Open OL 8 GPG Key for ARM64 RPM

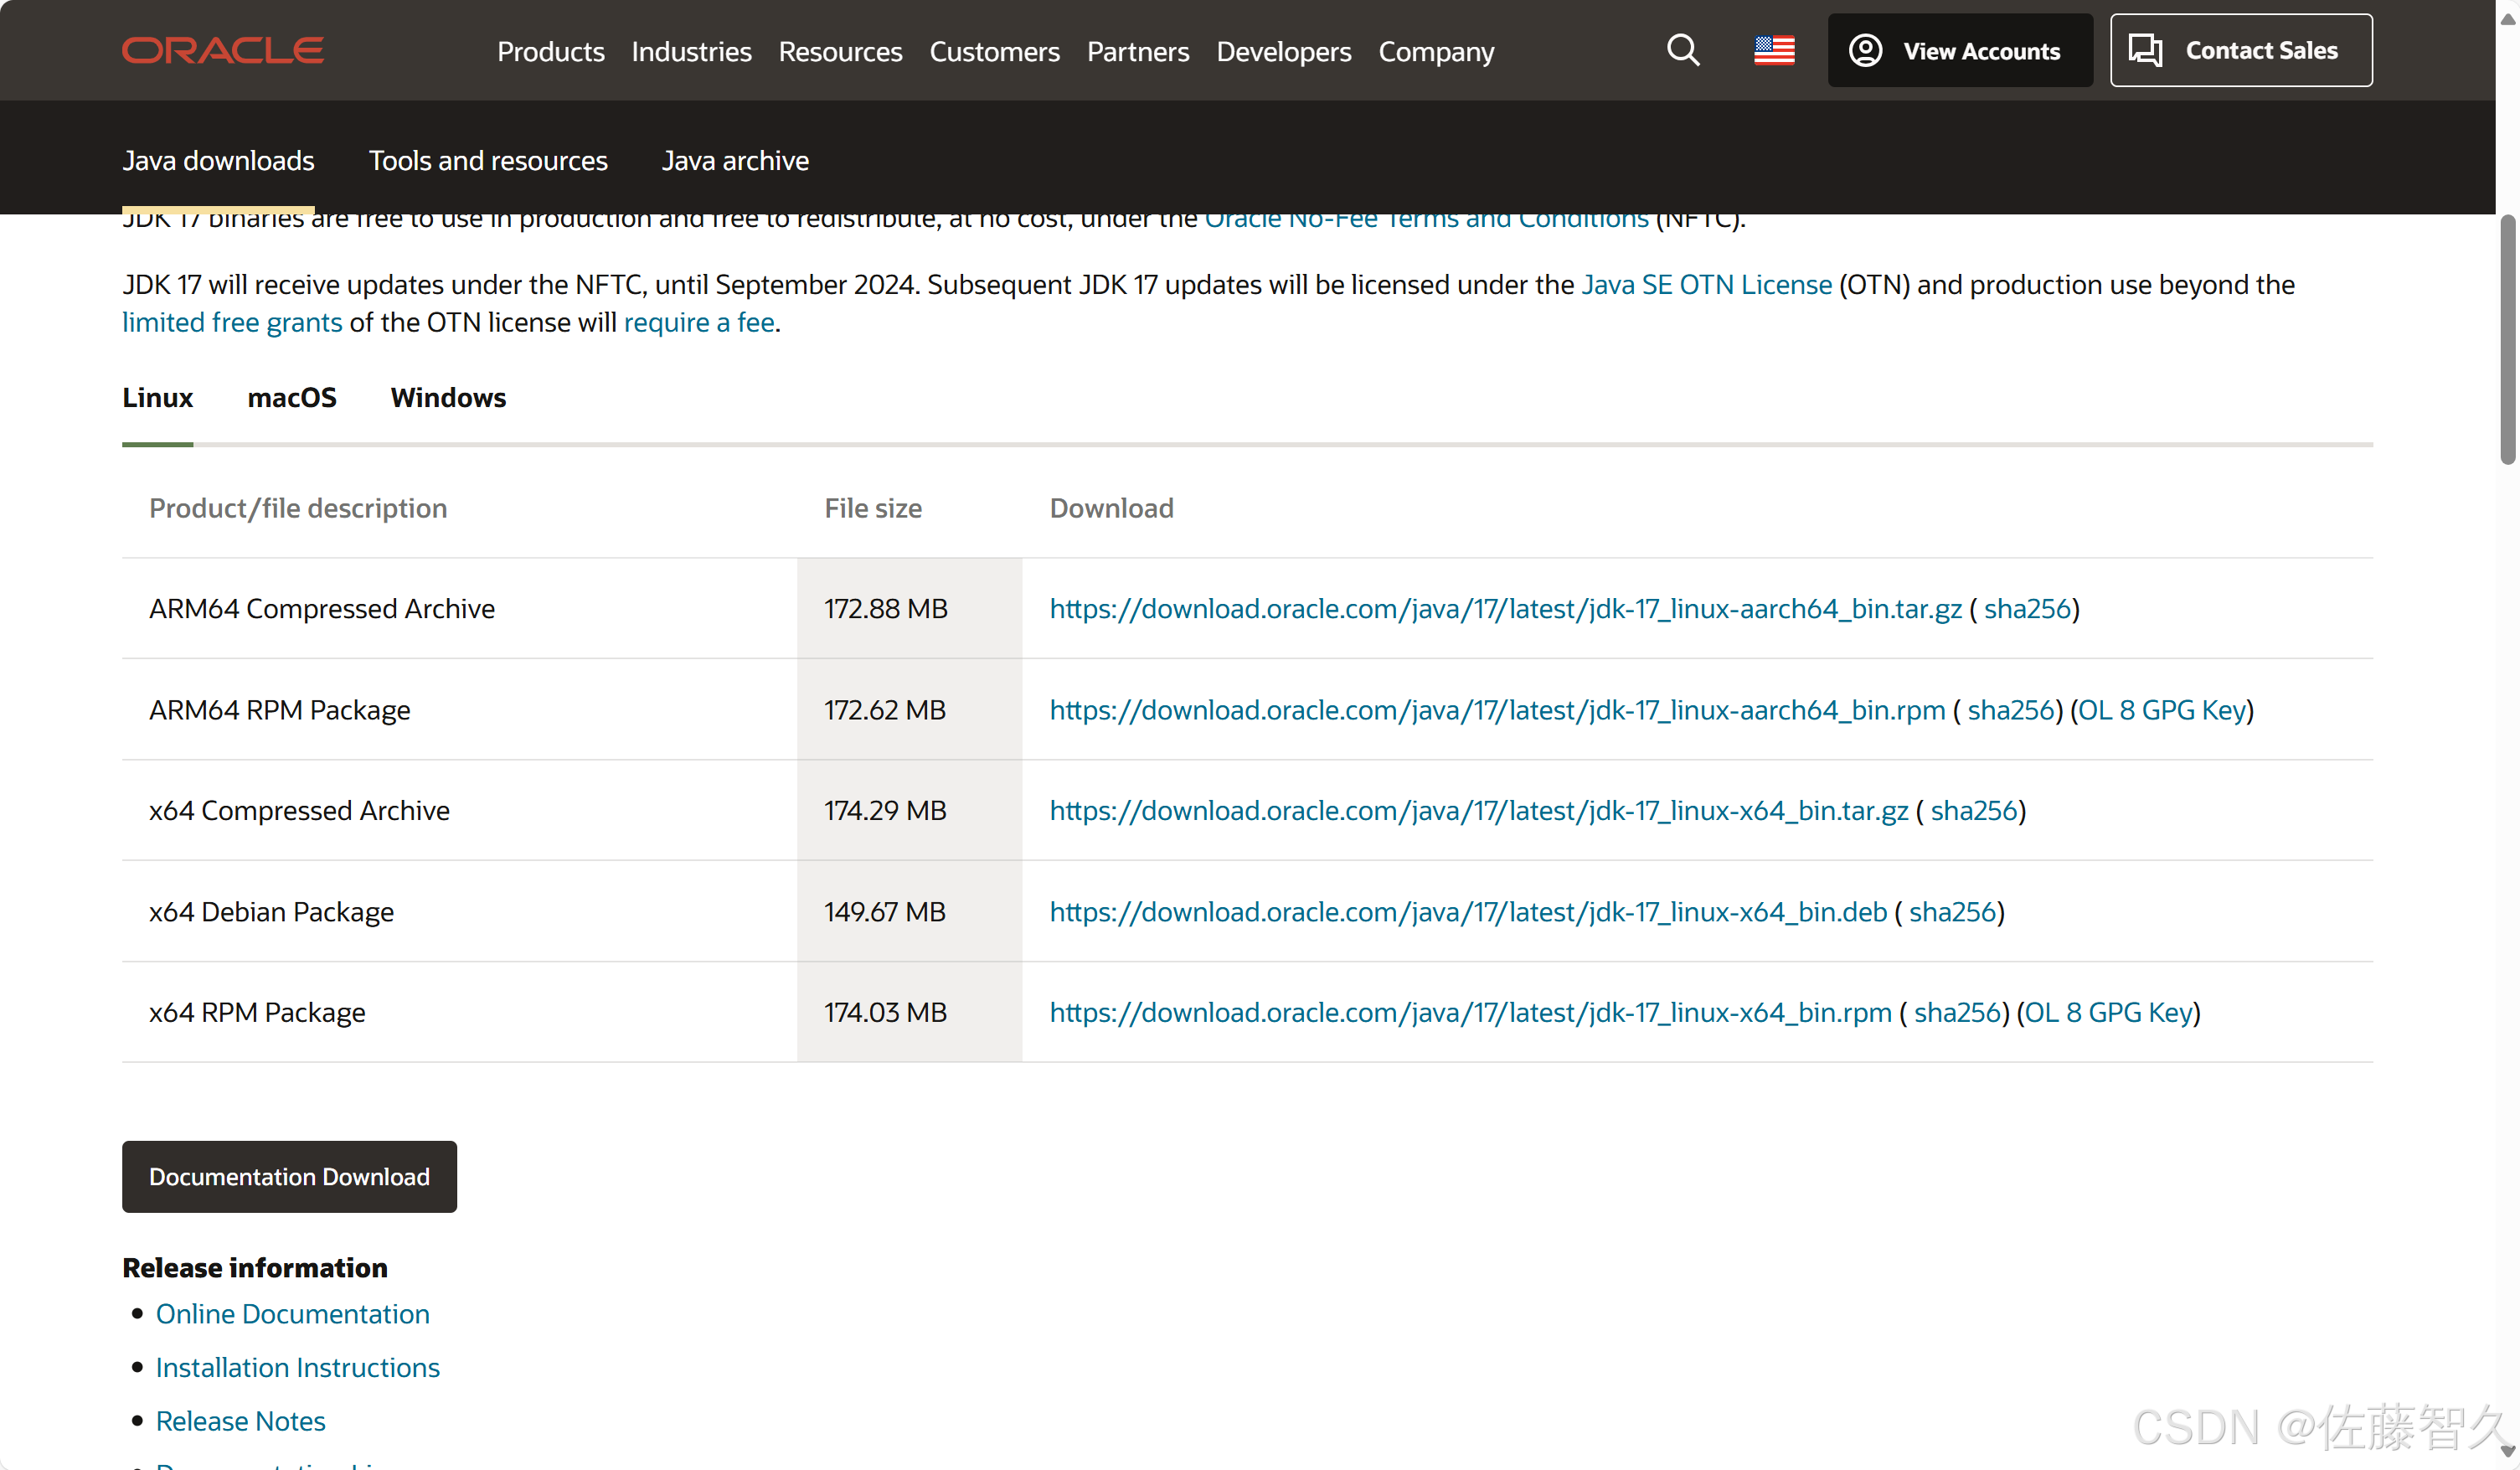pyautogui.click(x=2162, y=710)
